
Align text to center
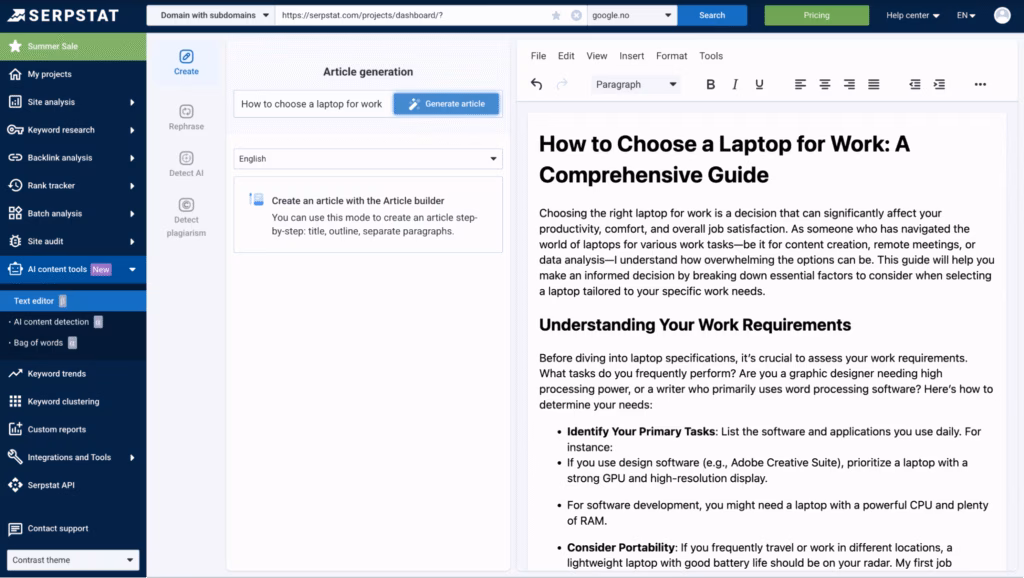825,85
